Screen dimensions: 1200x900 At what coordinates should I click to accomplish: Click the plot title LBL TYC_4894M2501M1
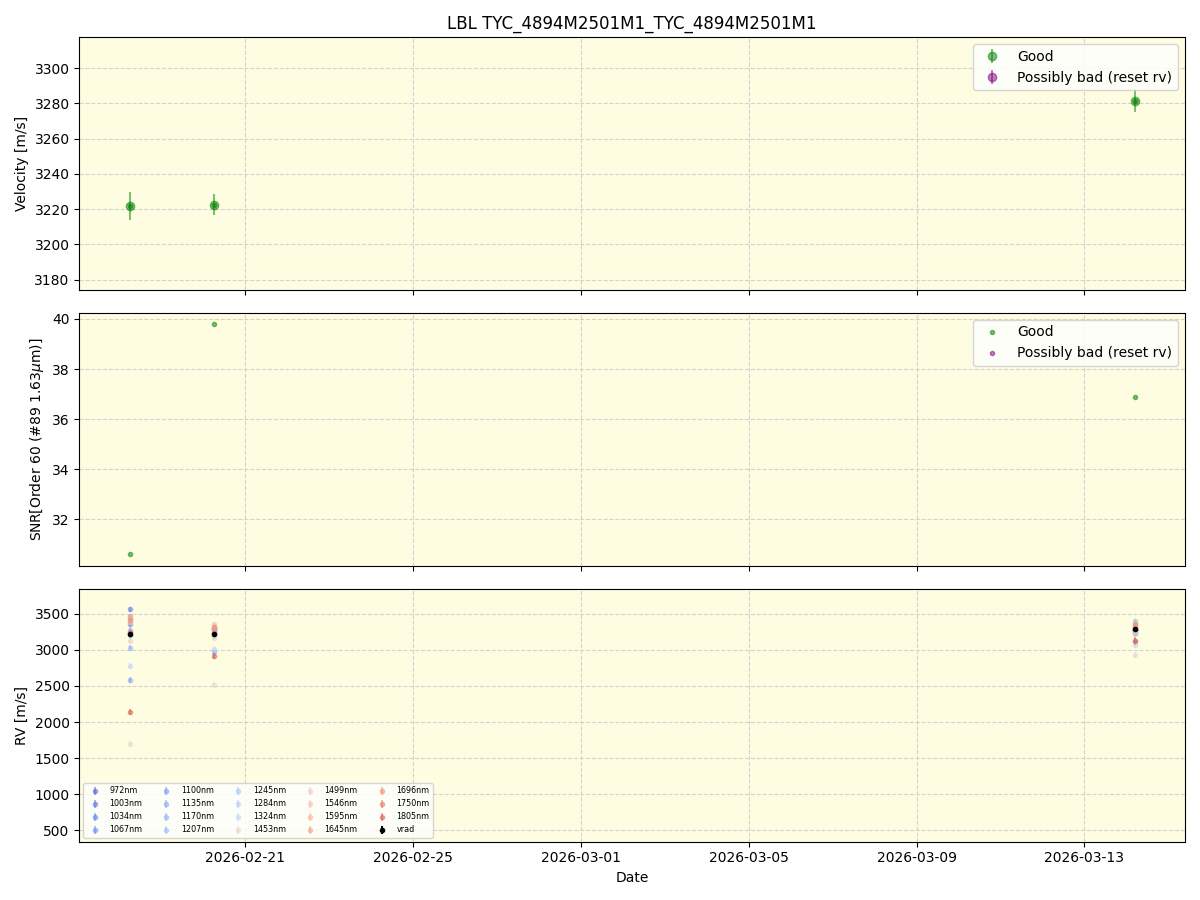[x=631, y=23]
